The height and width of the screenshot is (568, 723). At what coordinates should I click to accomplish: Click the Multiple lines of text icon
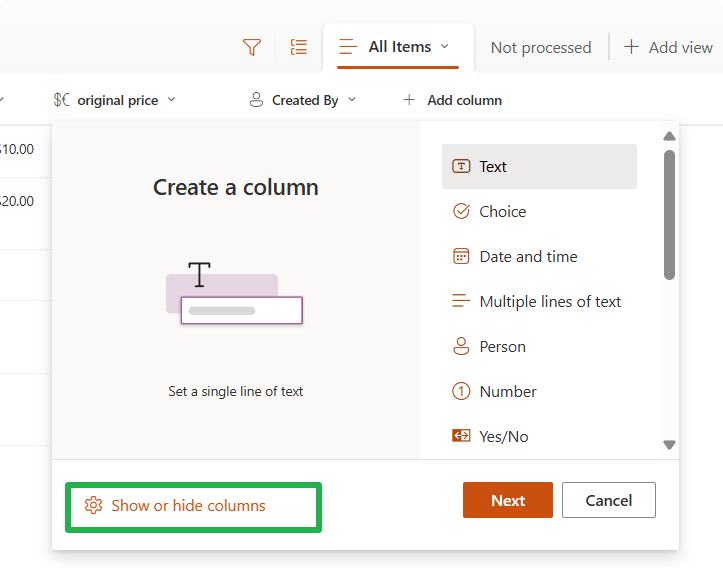point(461,301)
